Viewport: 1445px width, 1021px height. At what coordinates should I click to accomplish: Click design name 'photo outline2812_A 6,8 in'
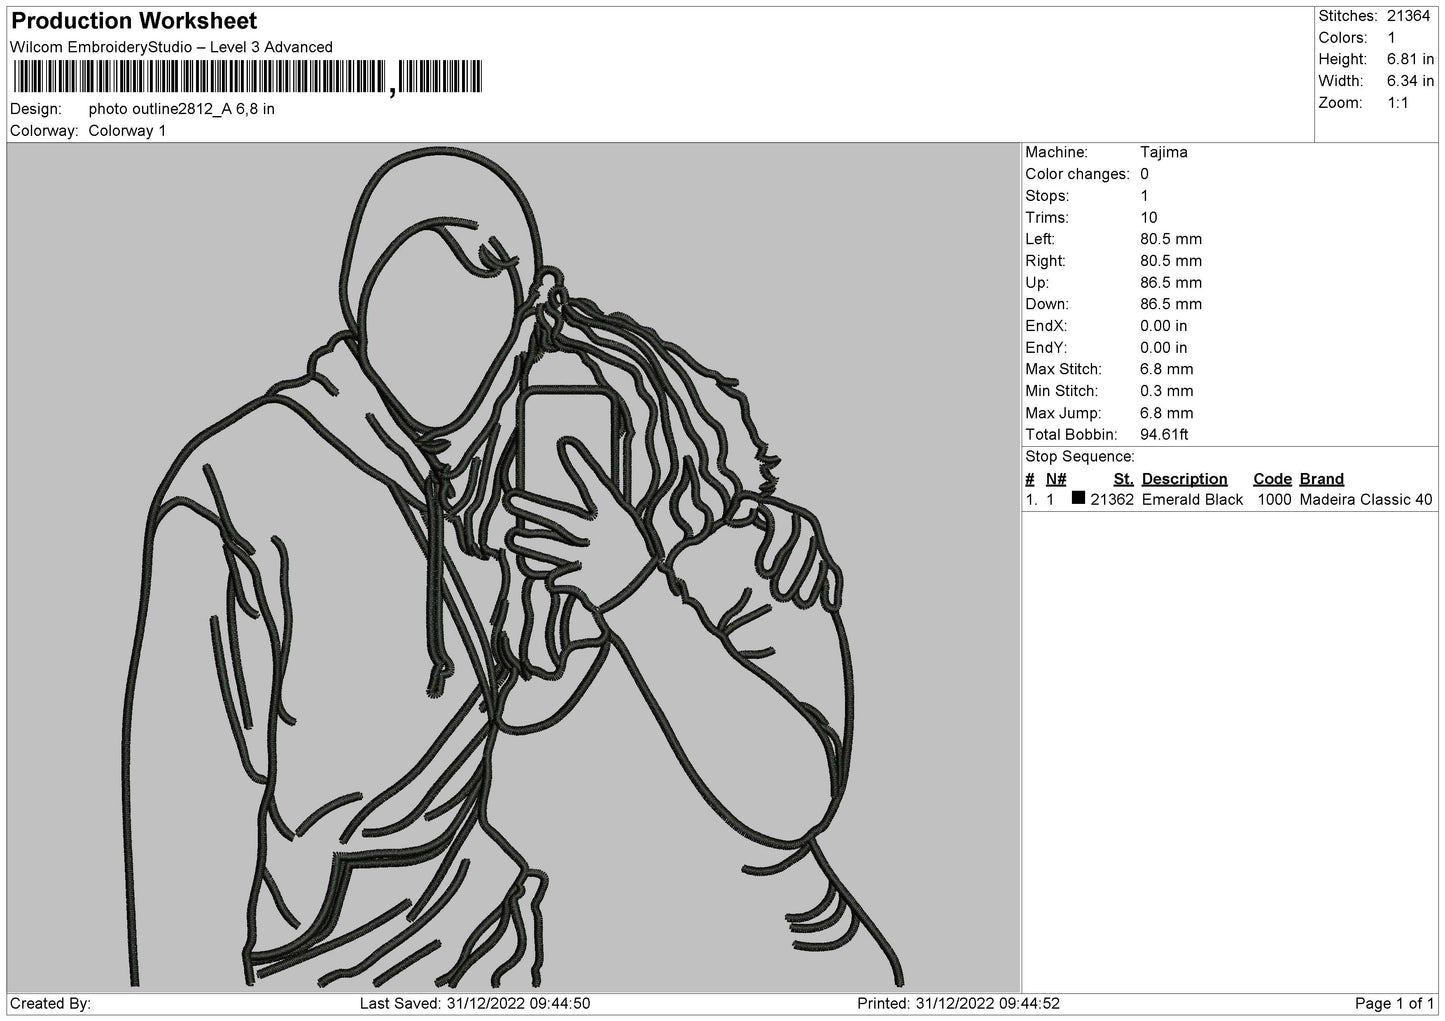pyautogui.click(x=182, y=109)
